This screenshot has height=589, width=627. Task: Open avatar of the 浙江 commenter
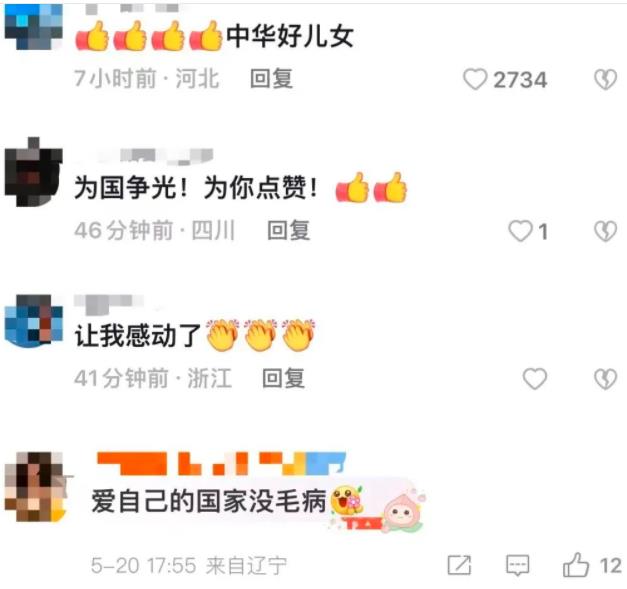pos(34,321)
